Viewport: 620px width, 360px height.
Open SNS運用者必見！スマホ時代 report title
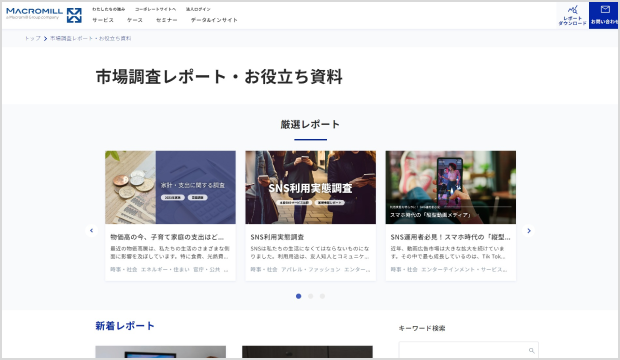tap(450, 237)
